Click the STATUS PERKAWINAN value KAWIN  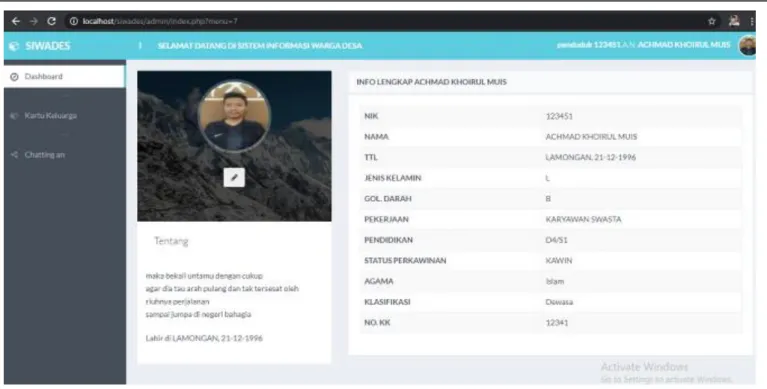559,260
